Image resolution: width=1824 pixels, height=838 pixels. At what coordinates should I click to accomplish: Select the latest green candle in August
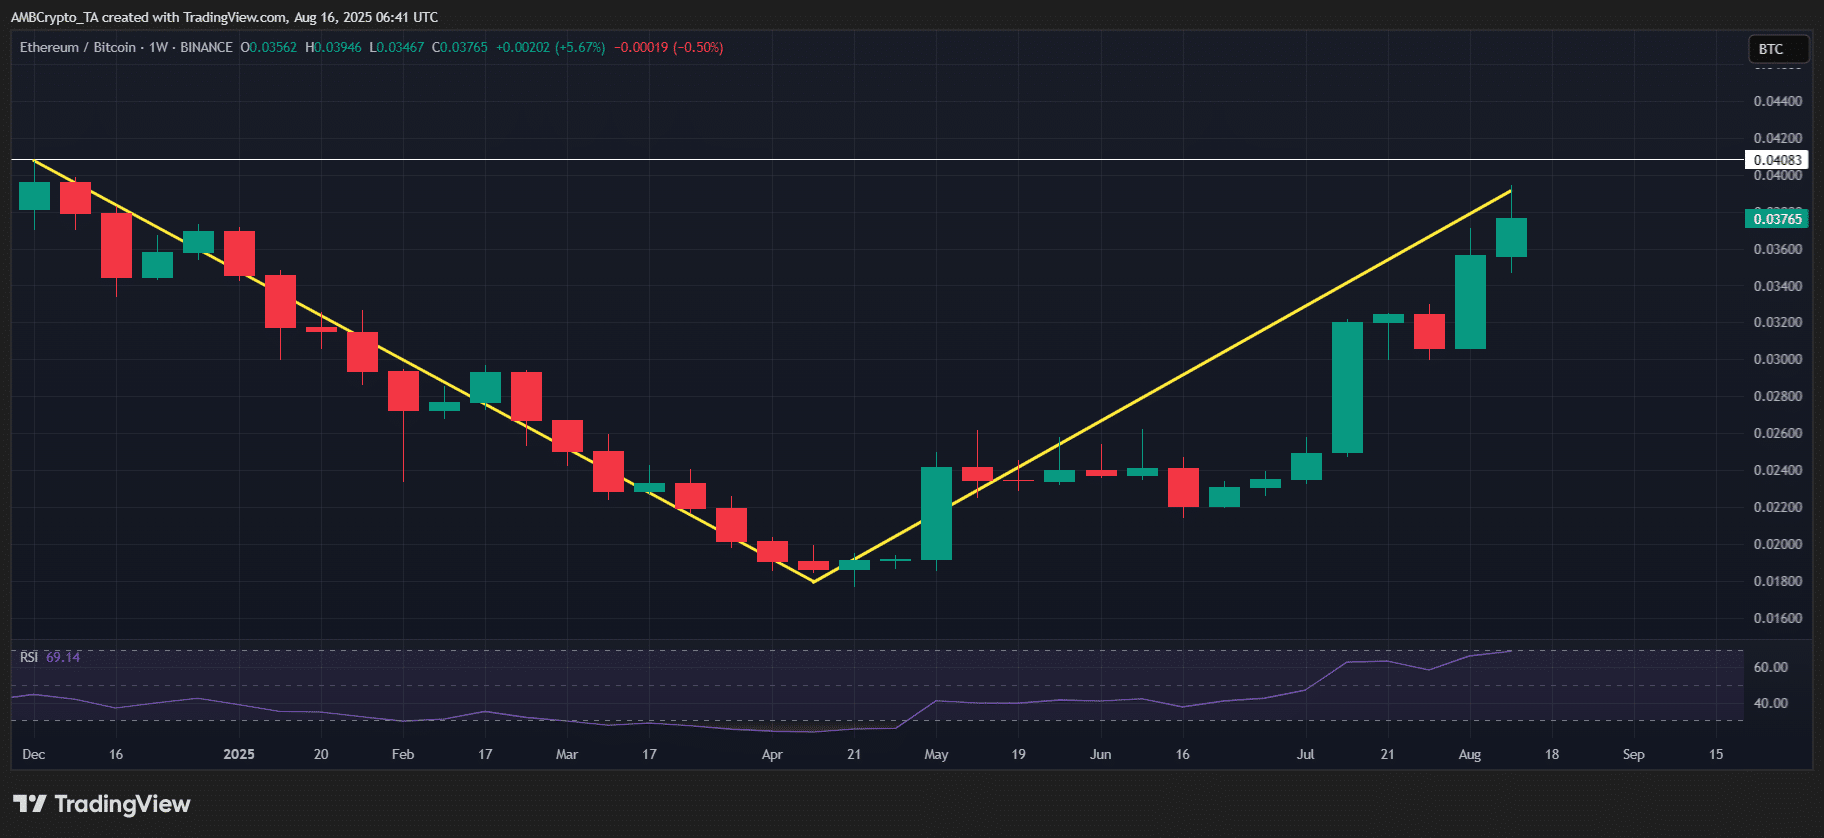point(1511,237)
